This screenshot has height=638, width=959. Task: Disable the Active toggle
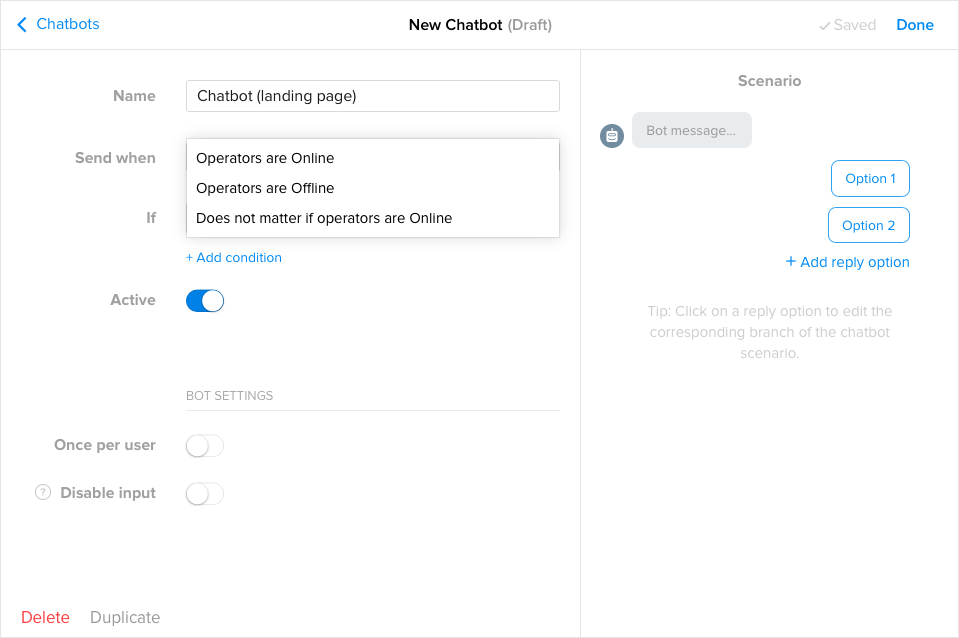[x=204, y=300]
